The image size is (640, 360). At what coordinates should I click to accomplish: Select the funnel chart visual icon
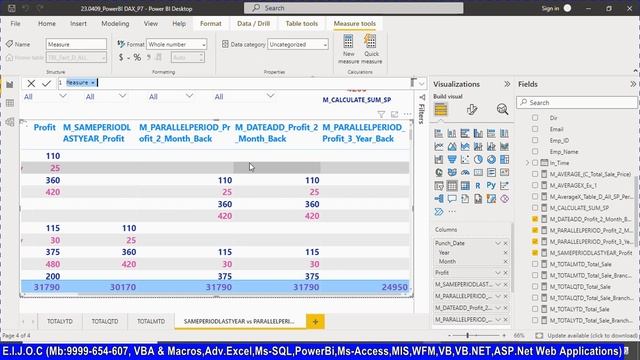tap(452, 160)
